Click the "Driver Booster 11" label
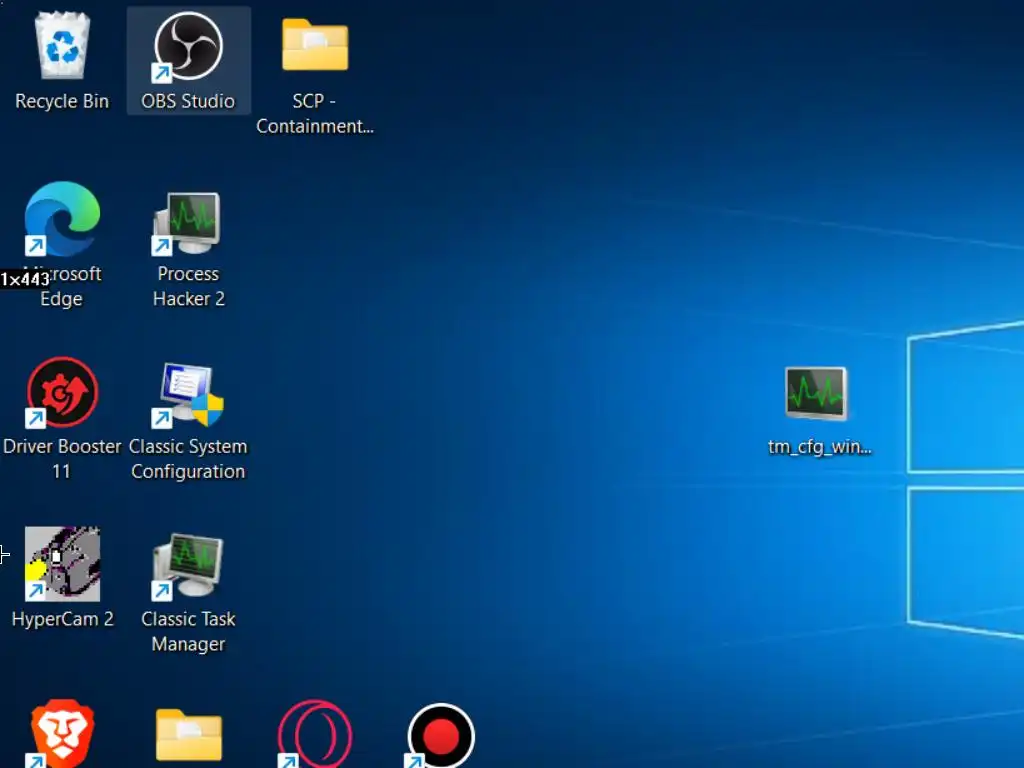Image resolution: width=1024 pixels, height=768 pixels. [62, 458]
